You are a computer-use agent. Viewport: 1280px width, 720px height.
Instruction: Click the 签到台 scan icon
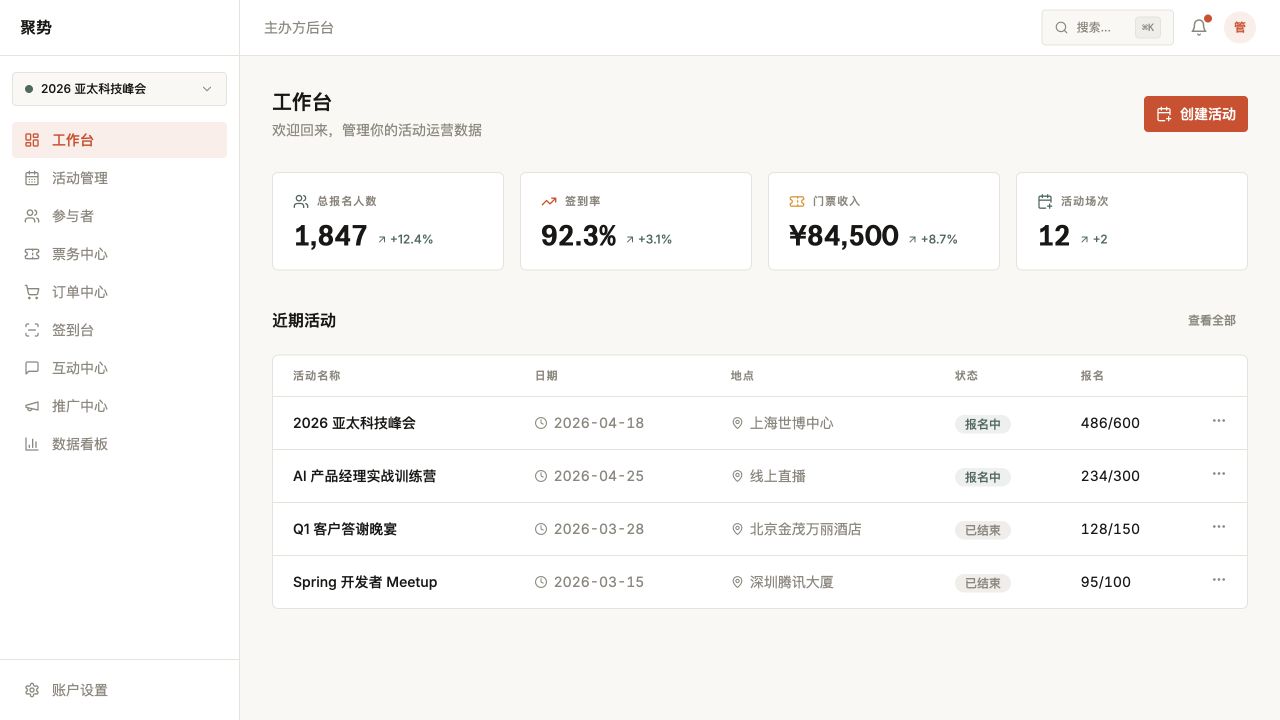pos(32,330)
